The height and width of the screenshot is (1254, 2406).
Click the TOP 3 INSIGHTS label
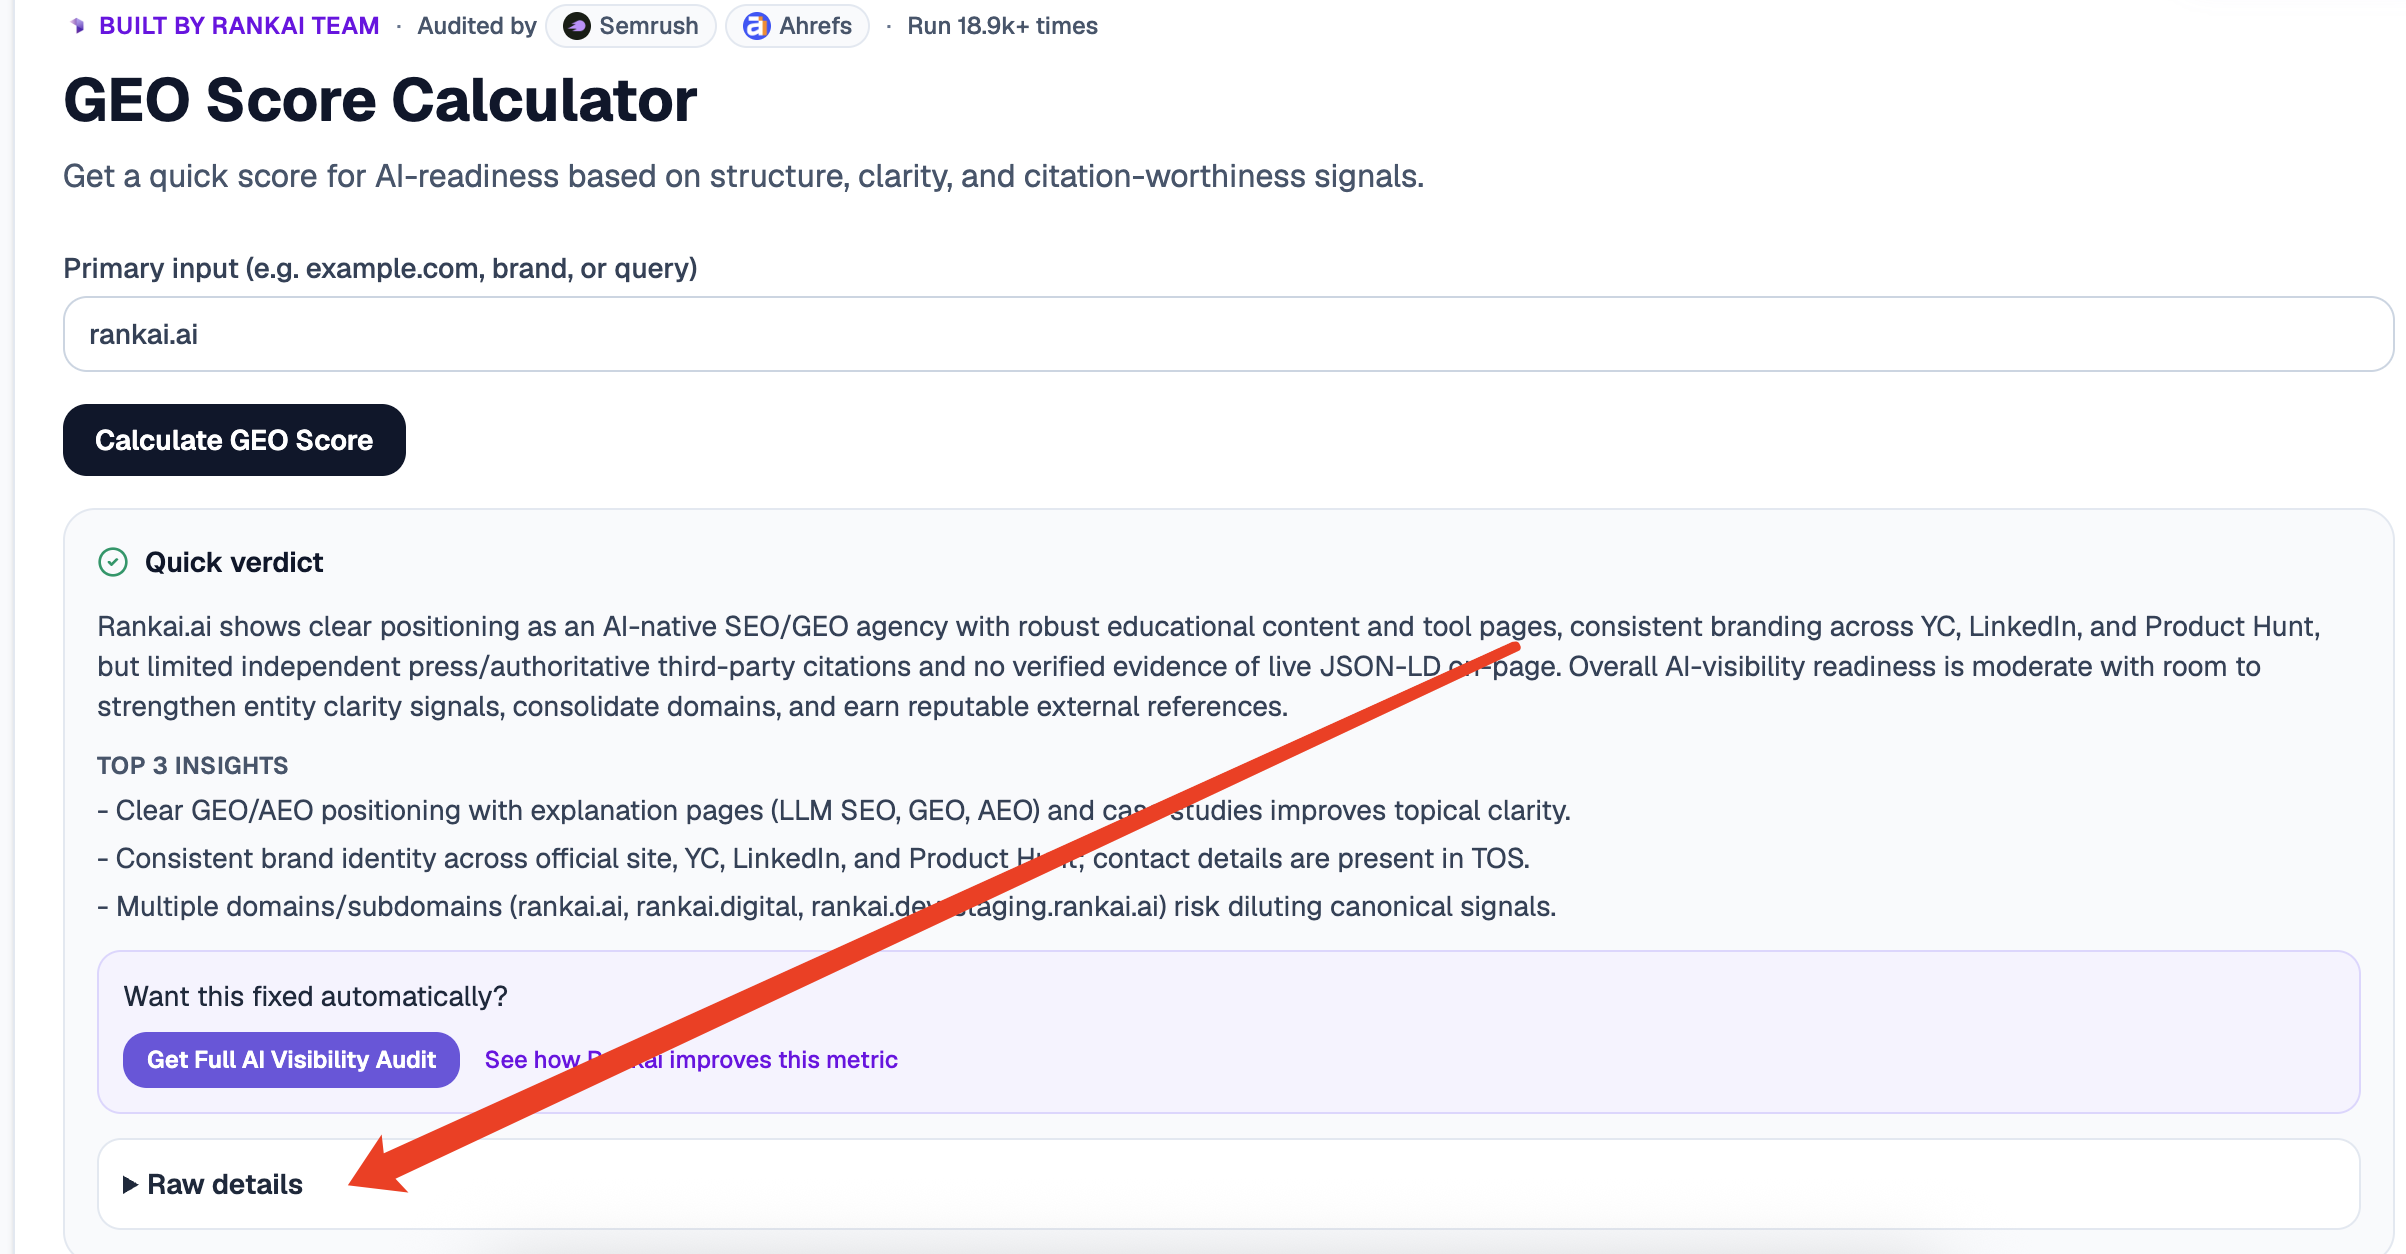pos(192,765)
